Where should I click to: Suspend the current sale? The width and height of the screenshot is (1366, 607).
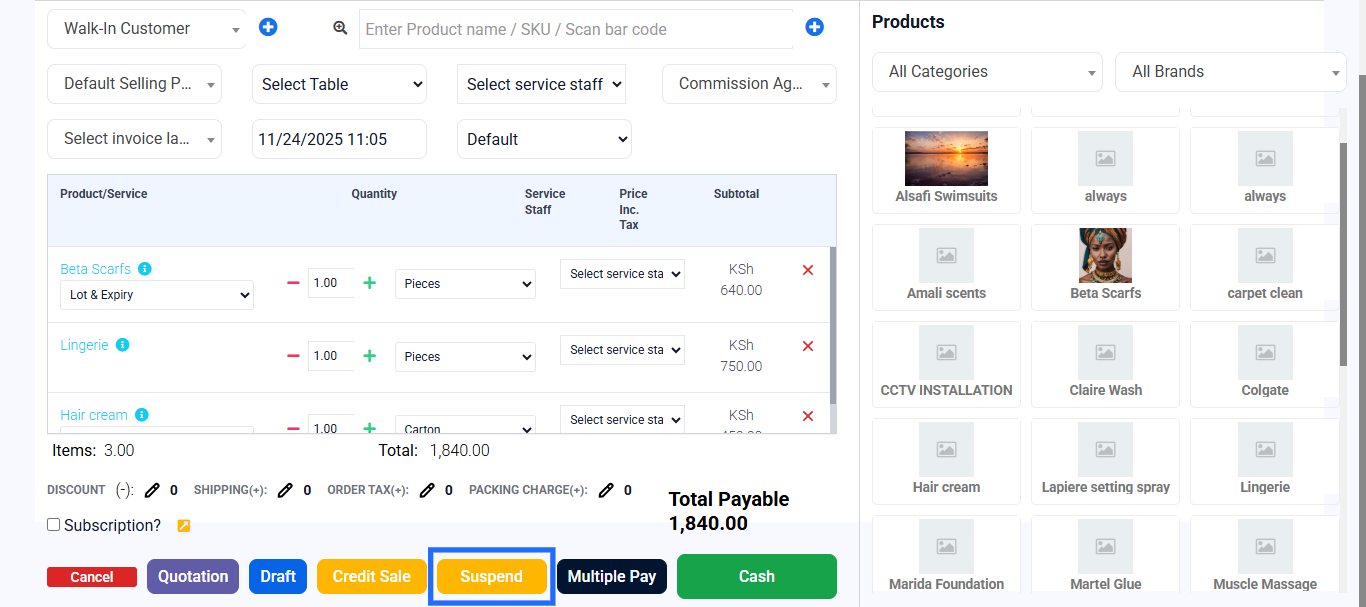pyautogui.click(x=492, y=577)
